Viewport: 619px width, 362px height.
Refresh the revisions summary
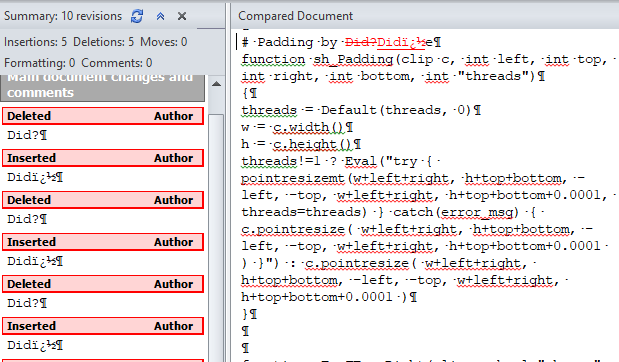tap(137, 16)
